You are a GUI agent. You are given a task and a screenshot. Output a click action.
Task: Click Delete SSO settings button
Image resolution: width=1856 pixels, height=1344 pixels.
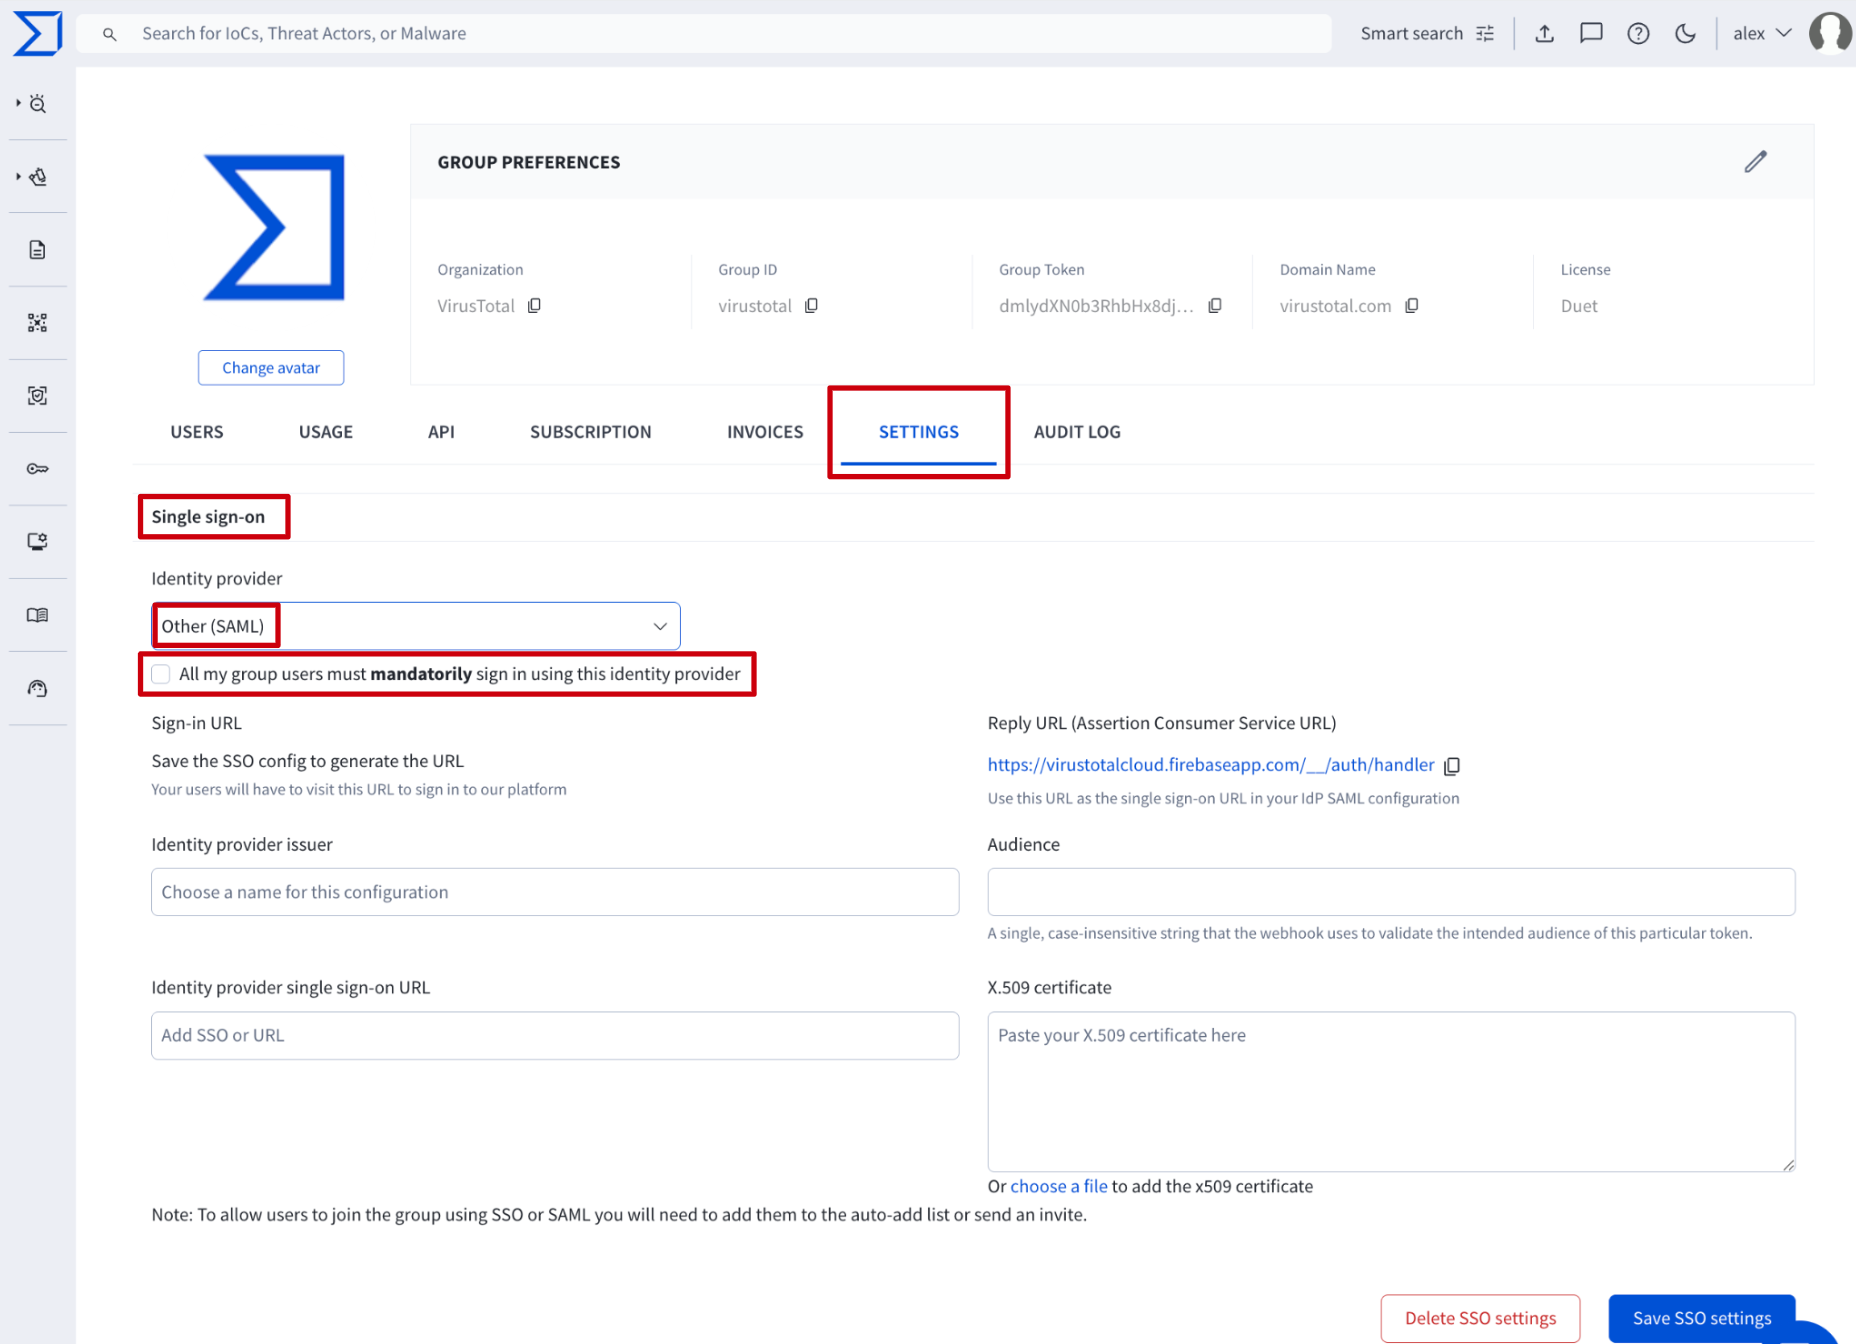1480,1318
